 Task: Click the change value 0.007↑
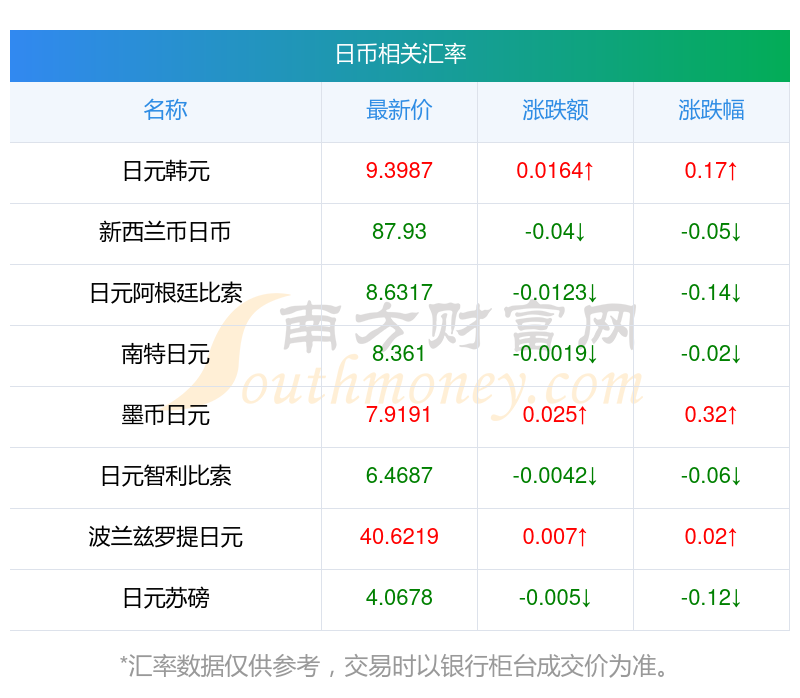tap(555, 536)
